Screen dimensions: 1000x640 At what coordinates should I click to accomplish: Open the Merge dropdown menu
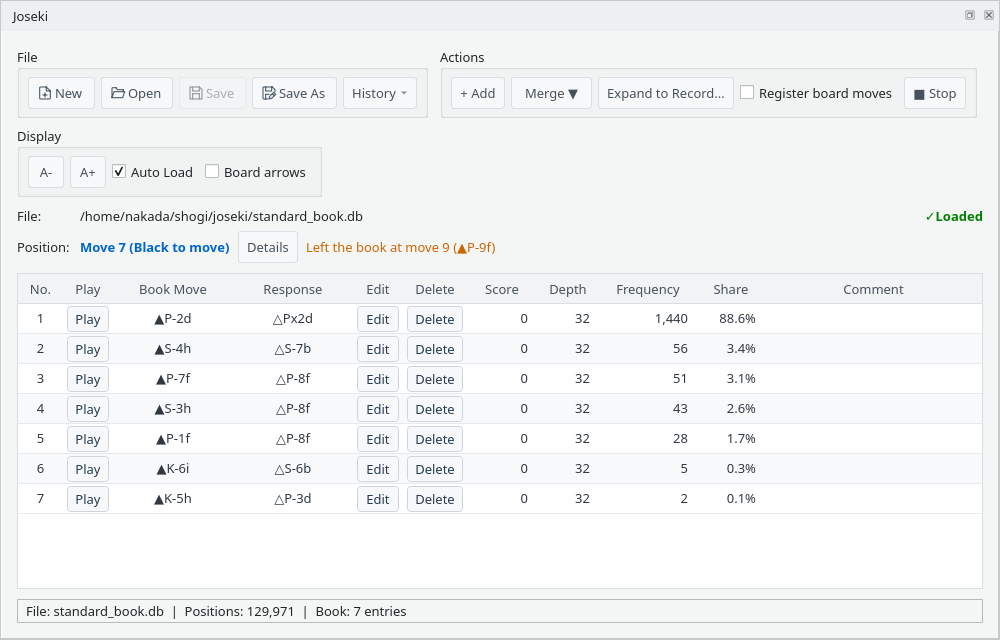[551, 93]
